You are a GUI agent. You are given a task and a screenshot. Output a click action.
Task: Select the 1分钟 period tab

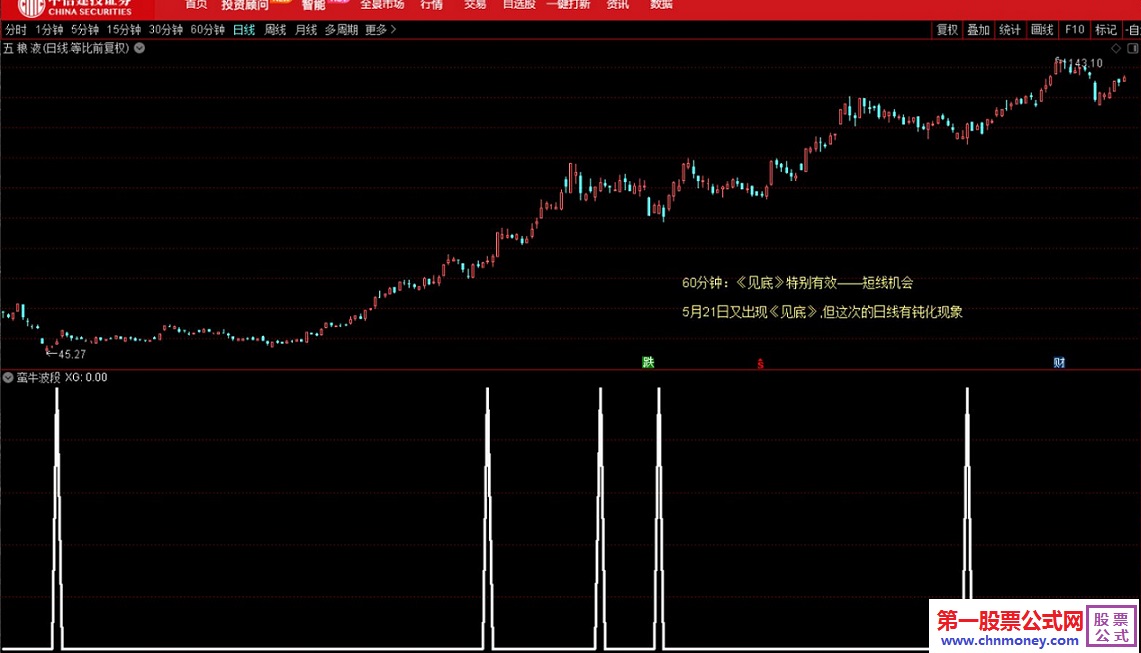pos(49,30)
